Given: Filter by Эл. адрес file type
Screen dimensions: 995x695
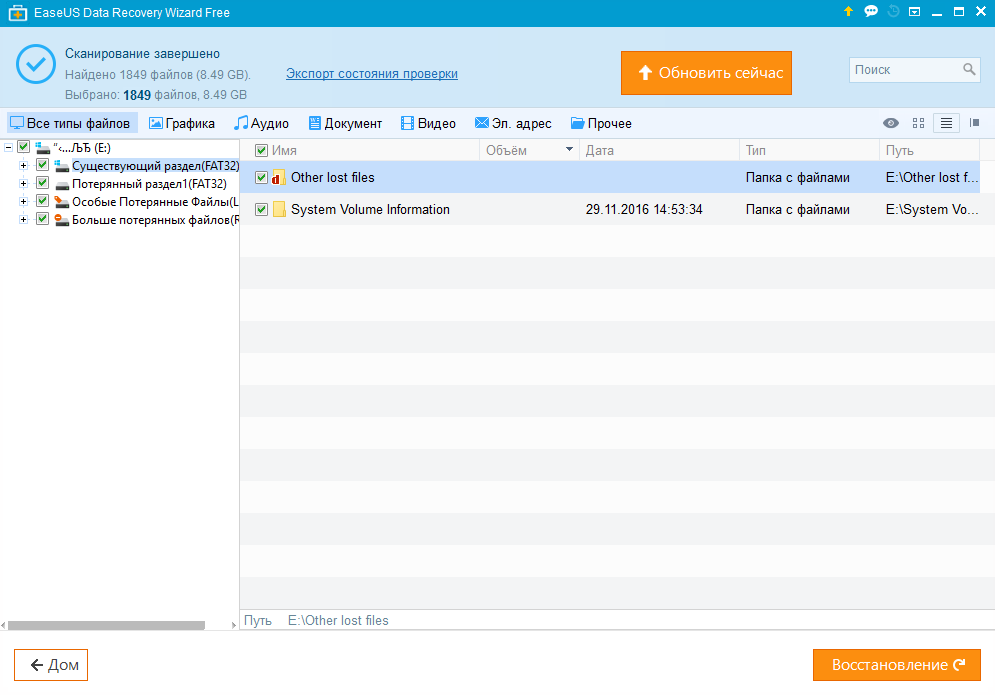Looking at the screenshot, I should pos(513,123).
